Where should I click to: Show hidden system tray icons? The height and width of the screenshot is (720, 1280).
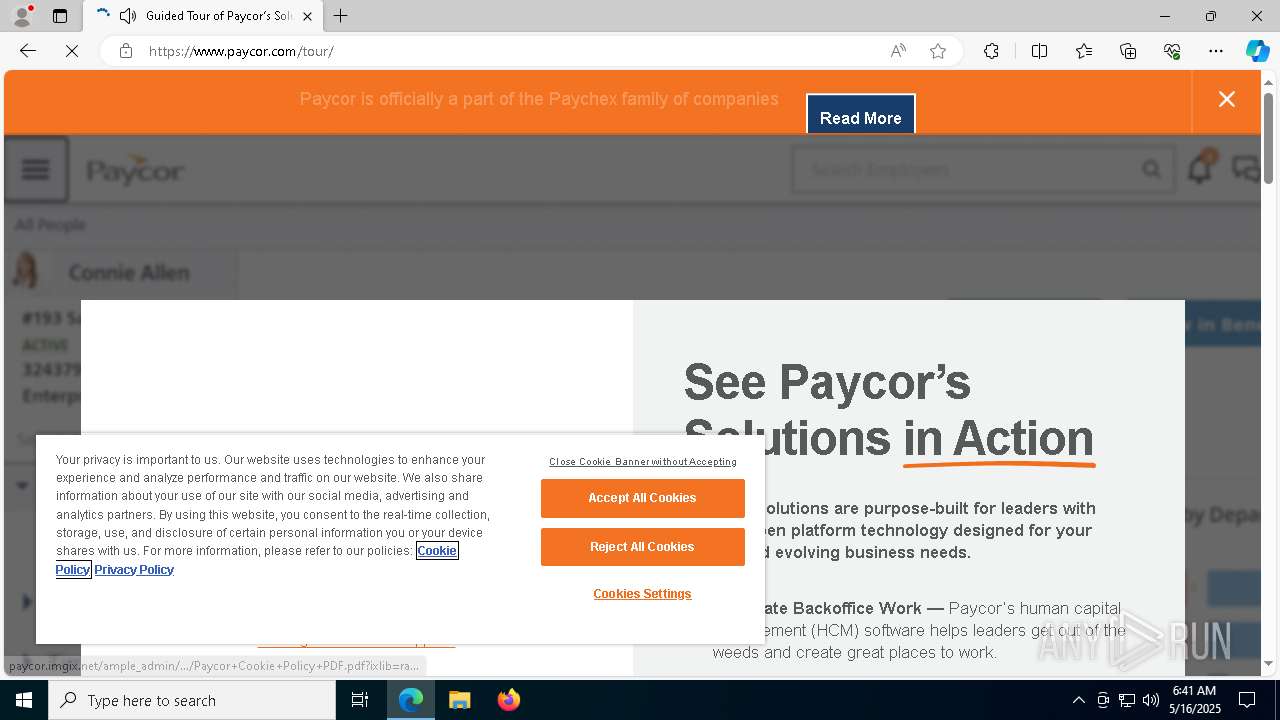(1078, 700)
